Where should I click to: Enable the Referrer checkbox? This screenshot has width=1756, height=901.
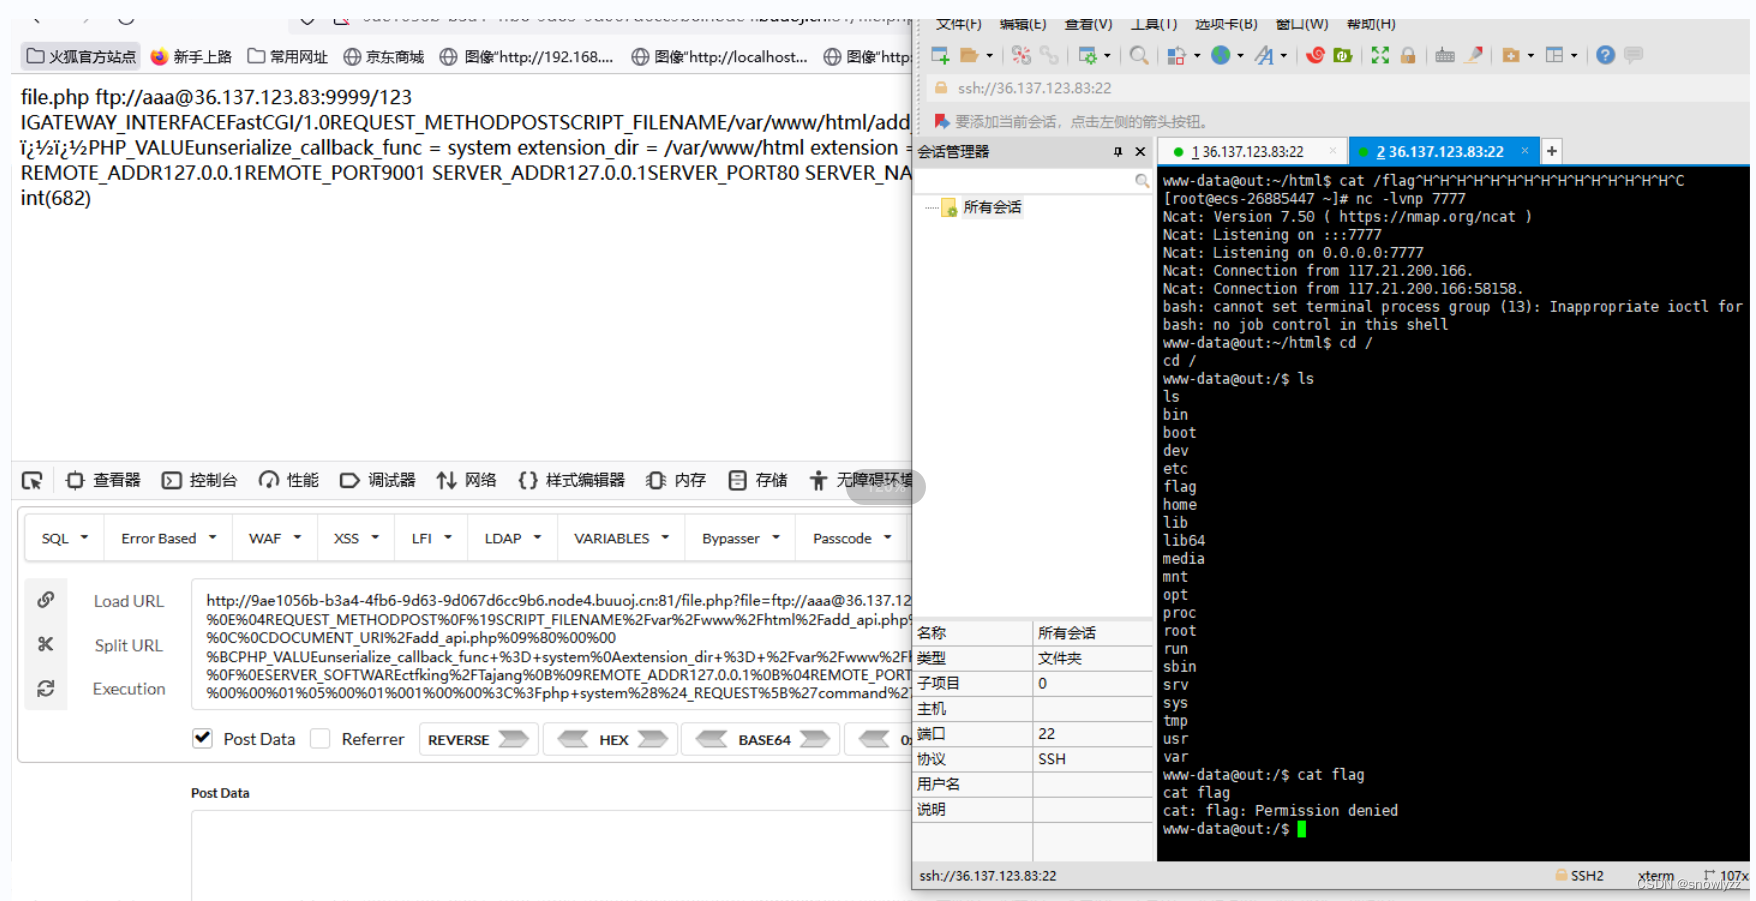pos(320,738)
